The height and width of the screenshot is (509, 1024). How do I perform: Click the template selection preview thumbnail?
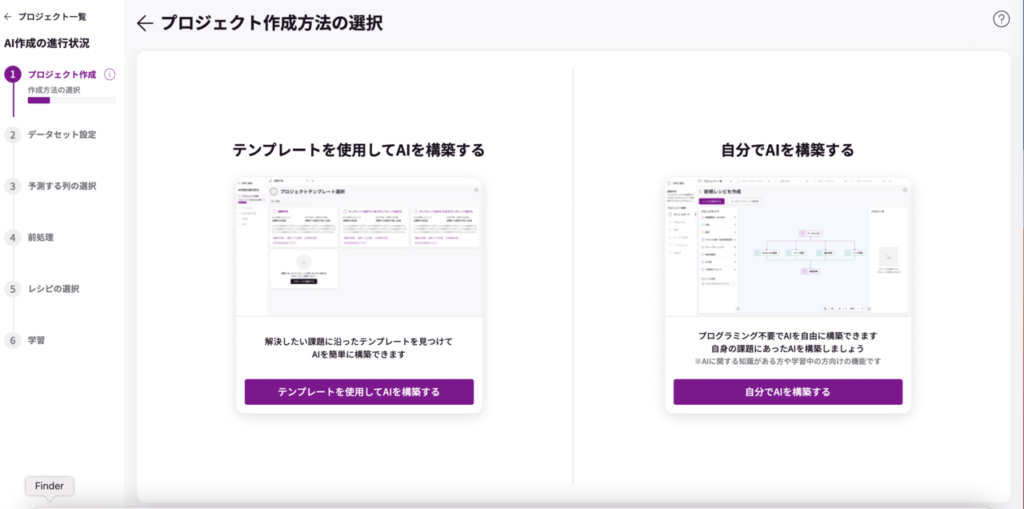pyautogui.click(x=359, y=247)
